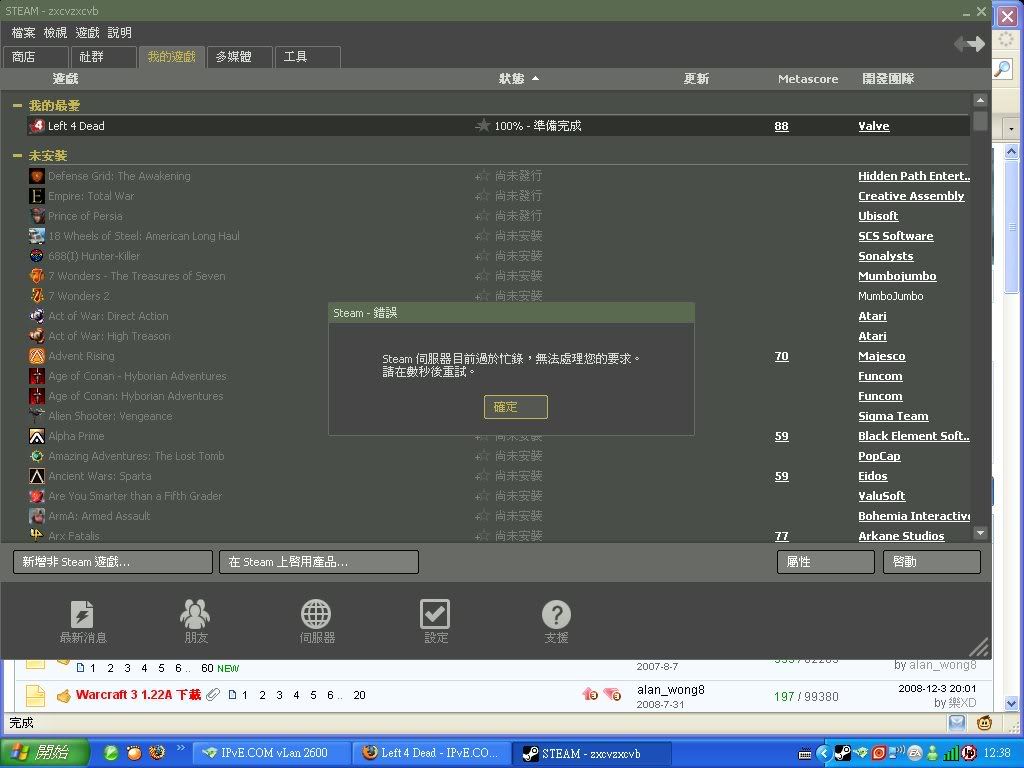Sort by the 狀態 status column header
Image resolution: width=1024 pixels, height=768 pixels.
[511, 79]
